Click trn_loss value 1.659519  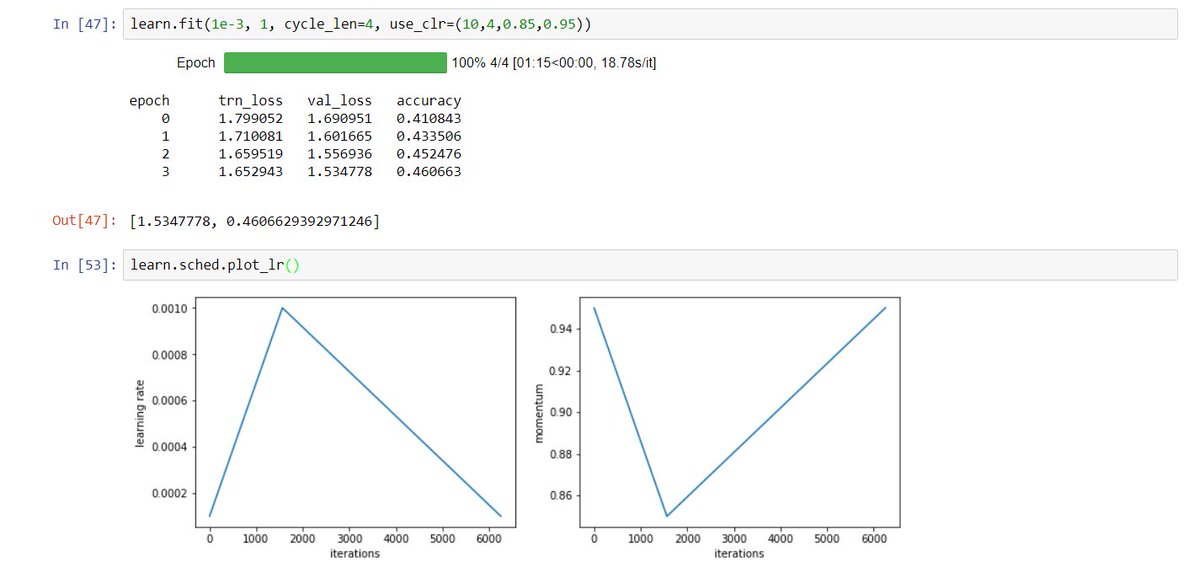coord(250,155)
